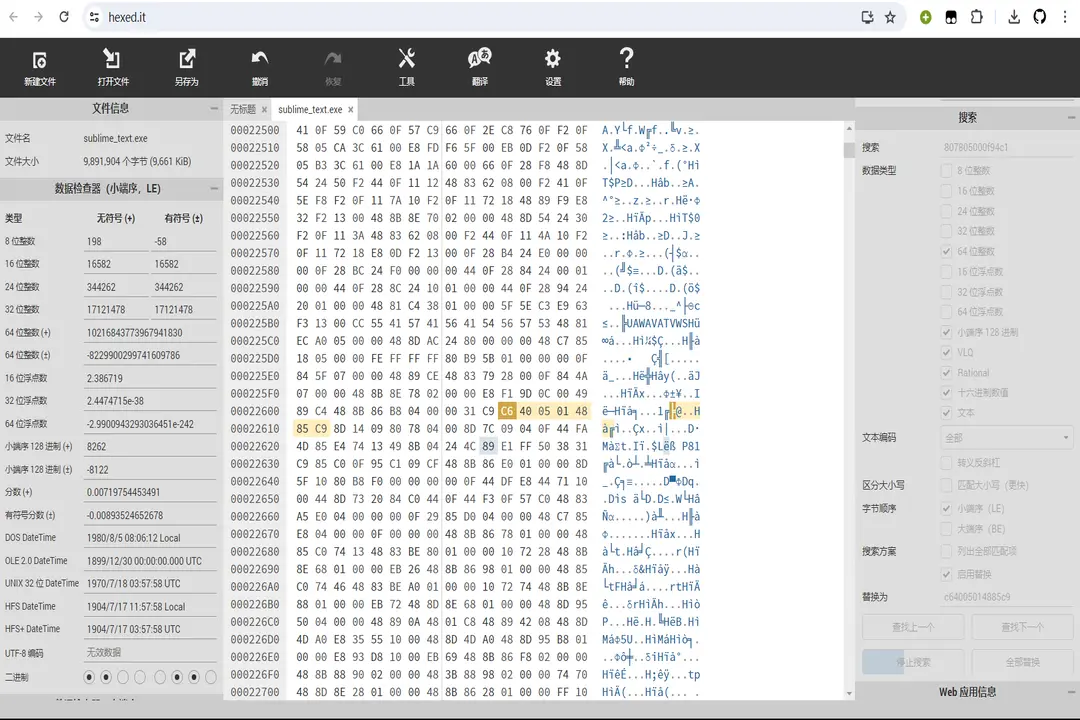
Task: Click the 新建文件 (New file) icon
Action: [x=39, y=67]
